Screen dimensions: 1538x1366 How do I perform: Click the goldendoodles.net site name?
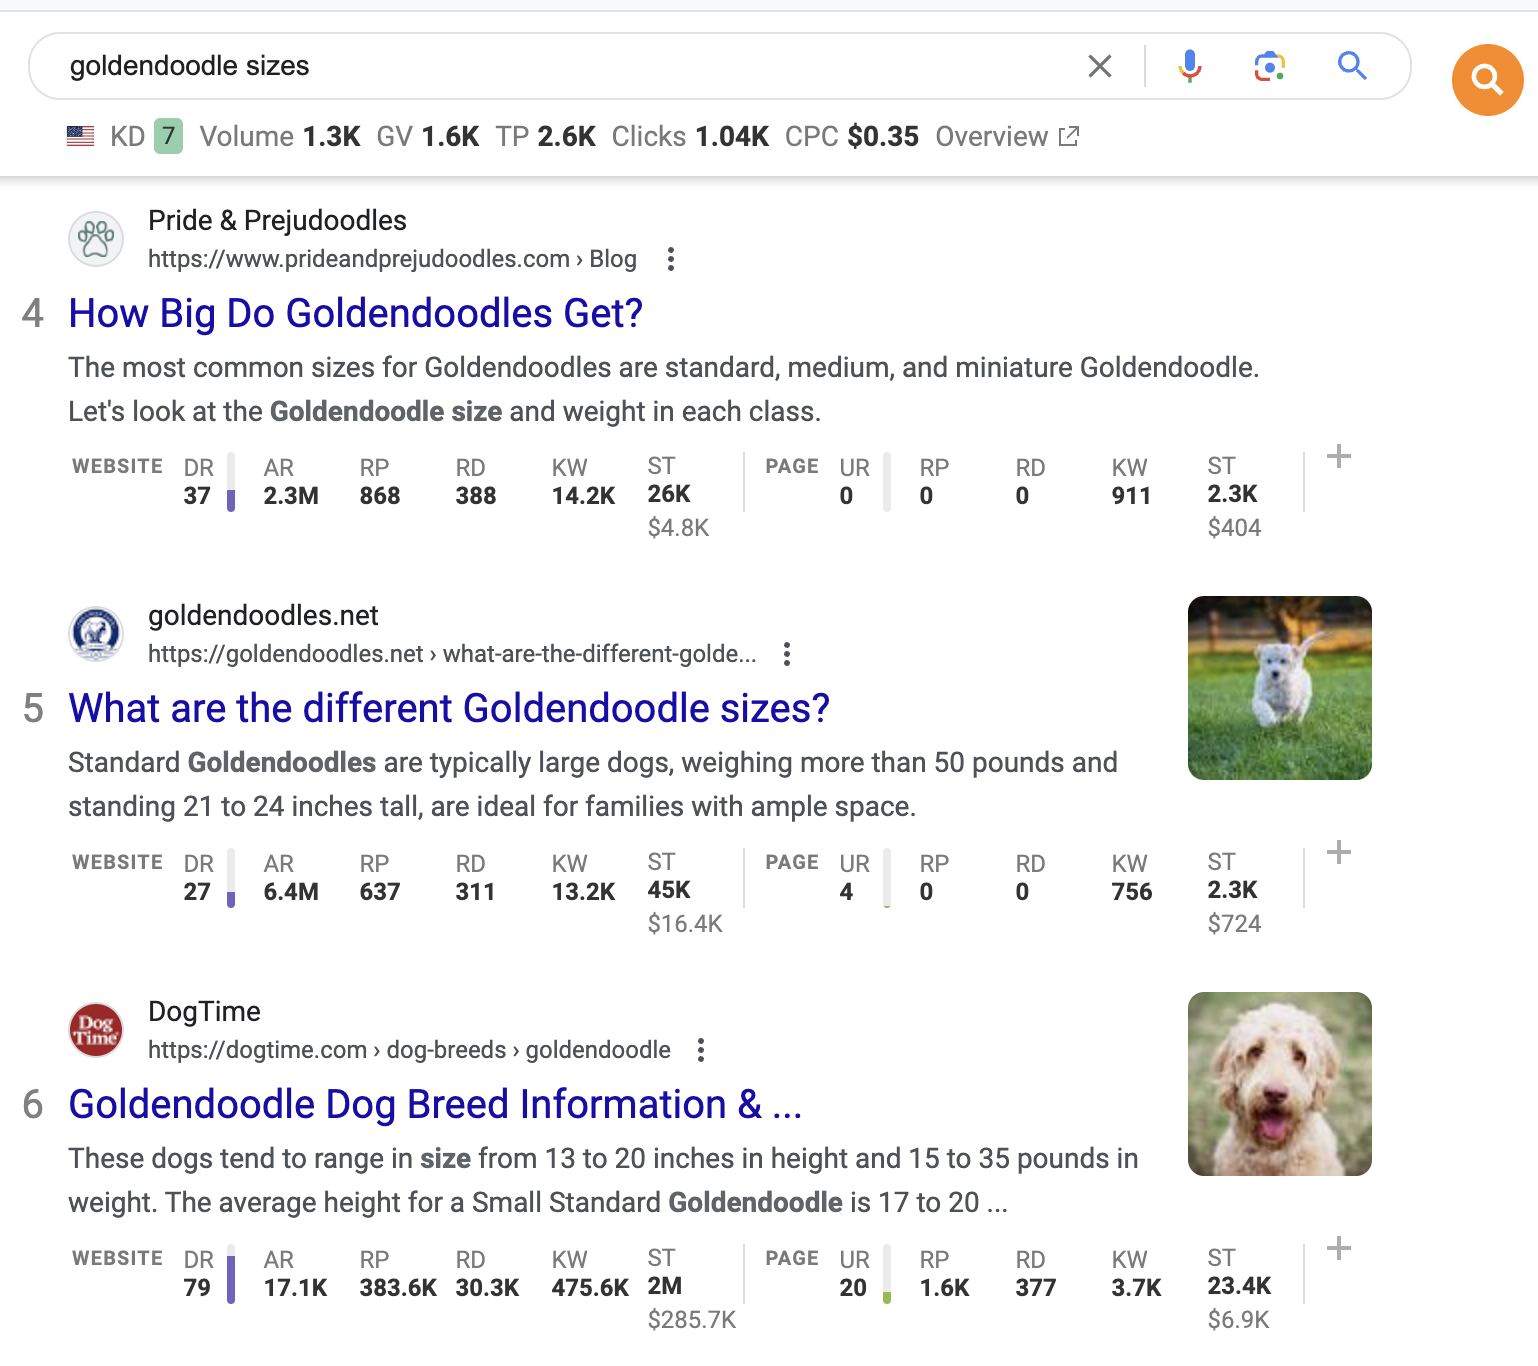pyautogui.click(x=263, y=616)
